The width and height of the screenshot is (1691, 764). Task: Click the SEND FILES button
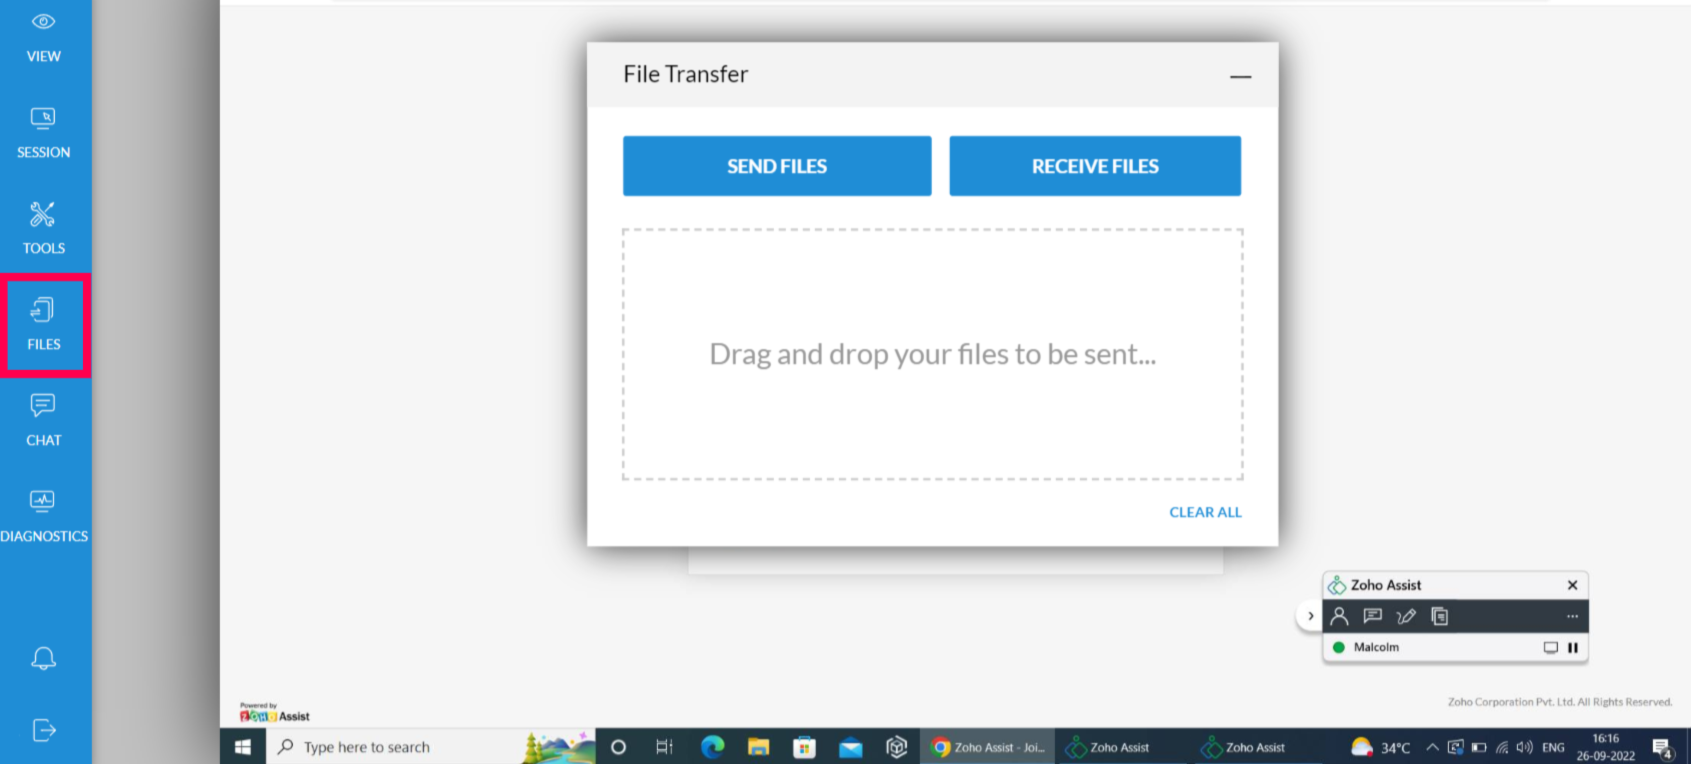click(x=776, y=166)
